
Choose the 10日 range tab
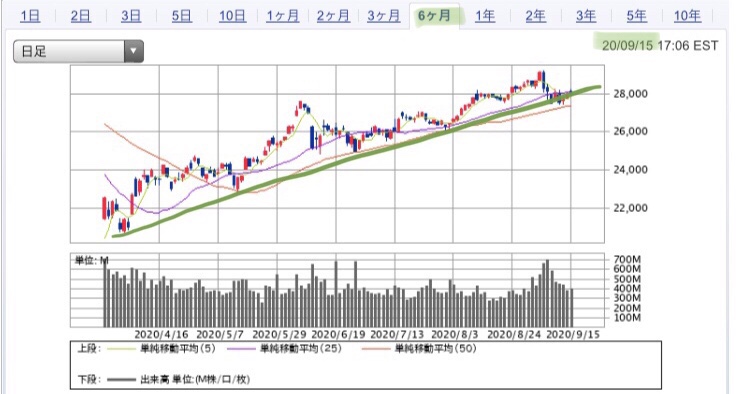(x=232, y=16)
